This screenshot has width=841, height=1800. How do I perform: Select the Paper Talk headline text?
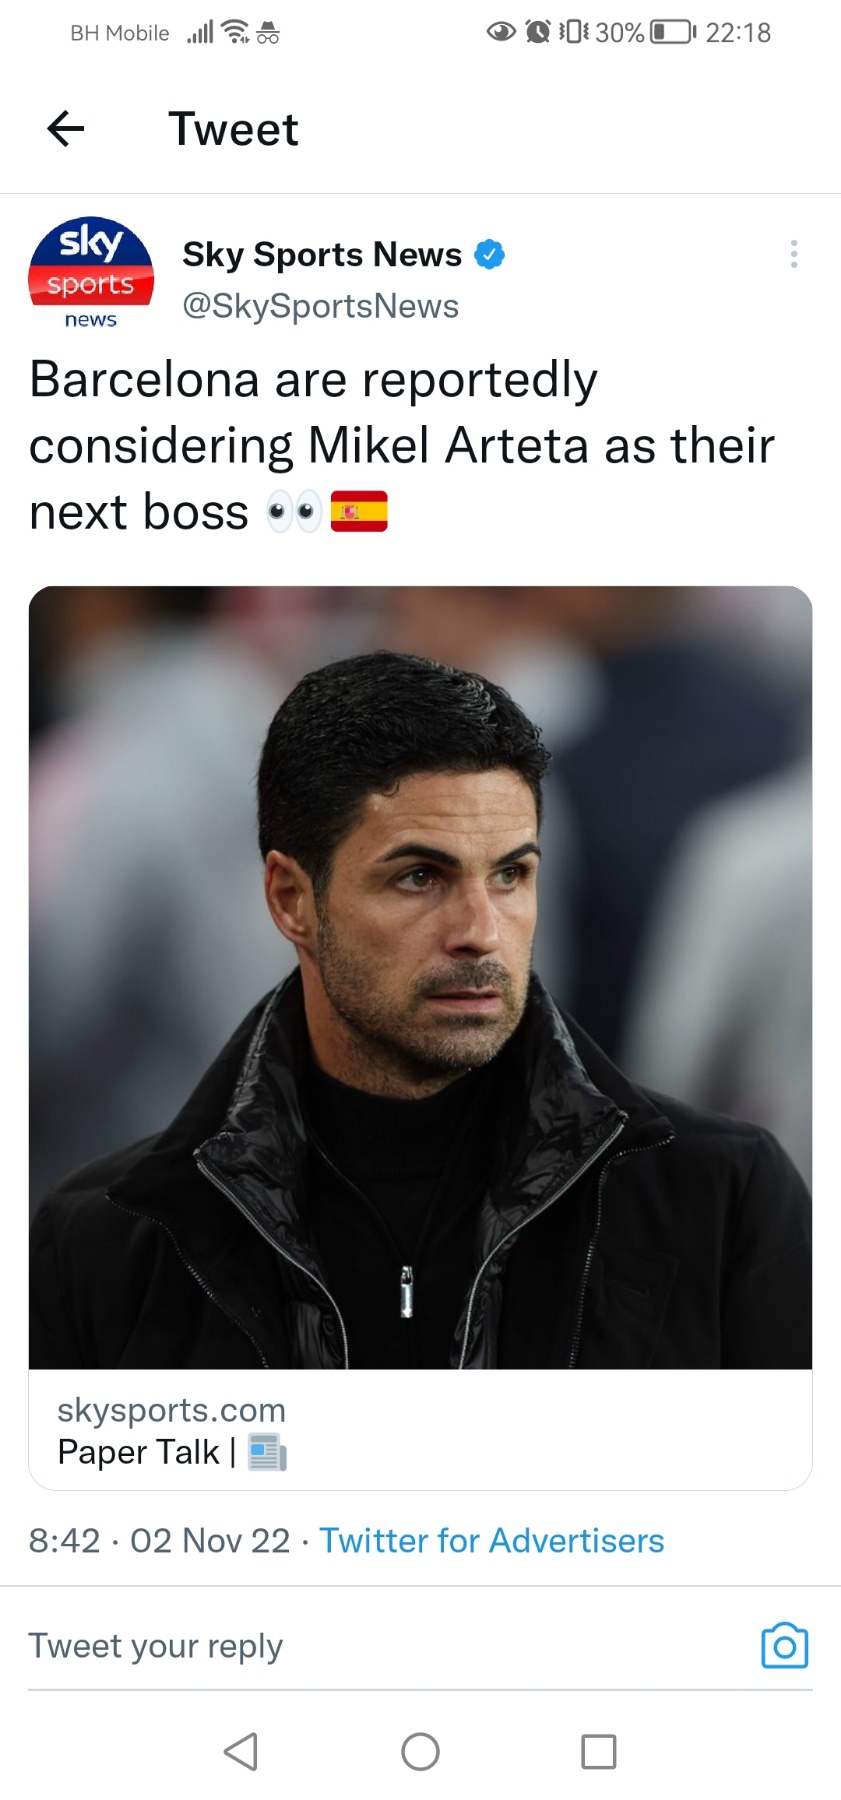click(x=138, y=1452)
